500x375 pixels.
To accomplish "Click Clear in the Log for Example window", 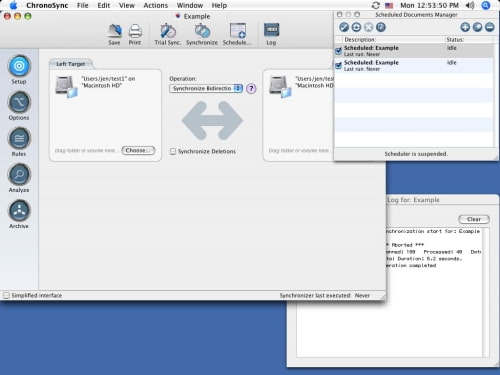I will [474, 219].
